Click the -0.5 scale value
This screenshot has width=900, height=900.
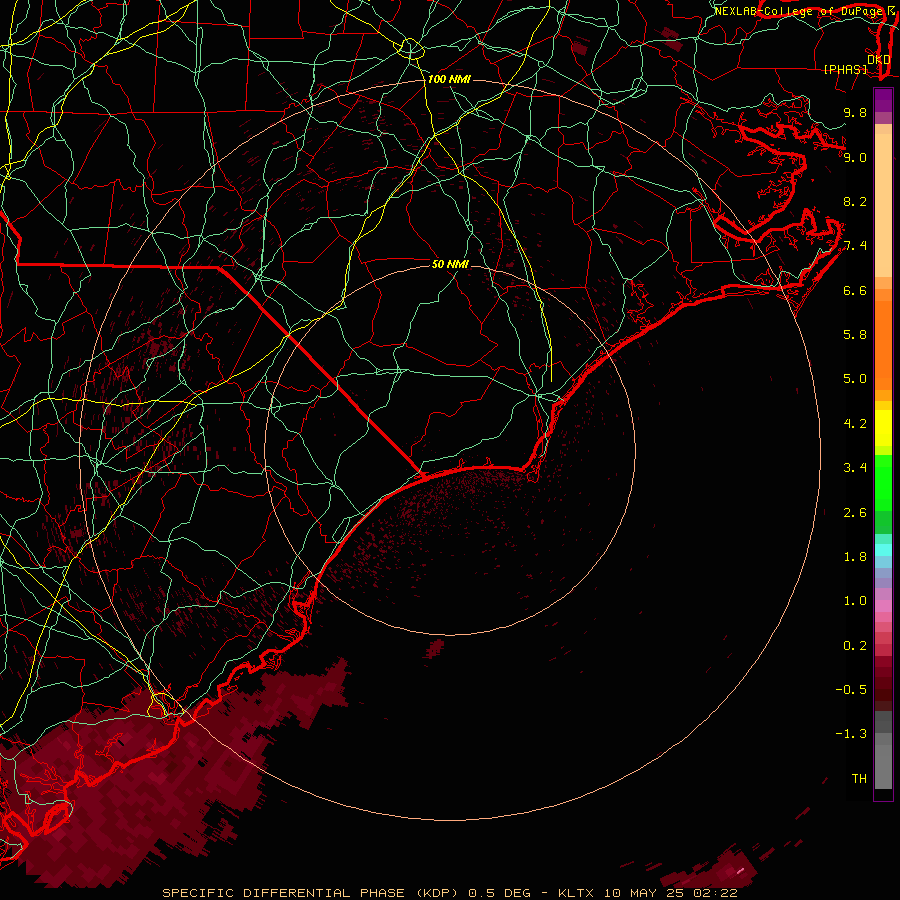[851, 690]
